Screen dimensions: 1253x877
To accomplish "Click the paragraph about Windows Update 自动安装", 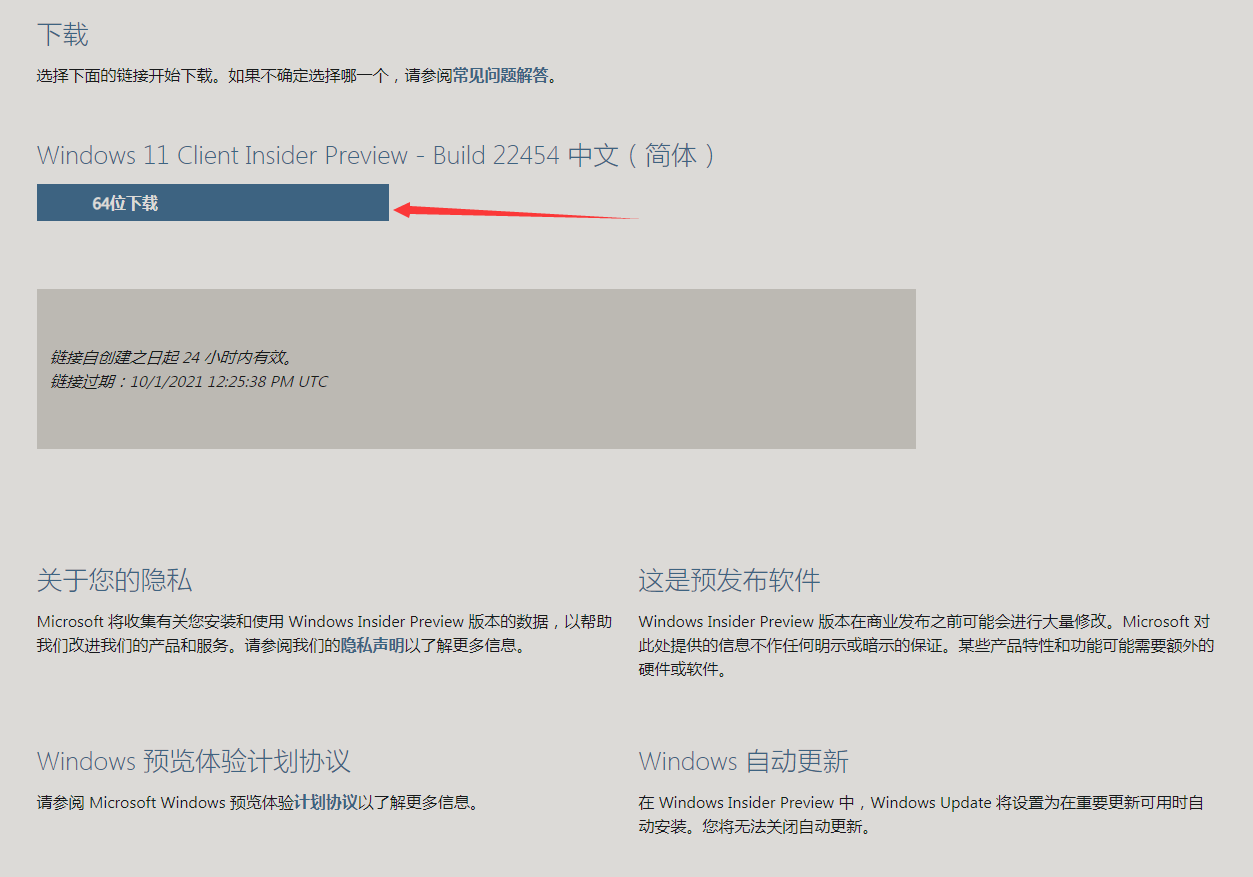I will point(921,814).
